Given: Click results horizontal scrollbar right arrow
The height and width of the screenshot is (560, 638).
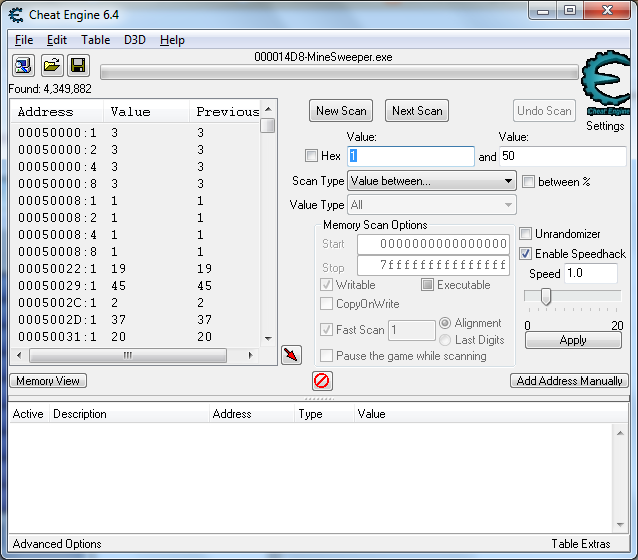Looking at the screenshot, I should pos(251,355).
